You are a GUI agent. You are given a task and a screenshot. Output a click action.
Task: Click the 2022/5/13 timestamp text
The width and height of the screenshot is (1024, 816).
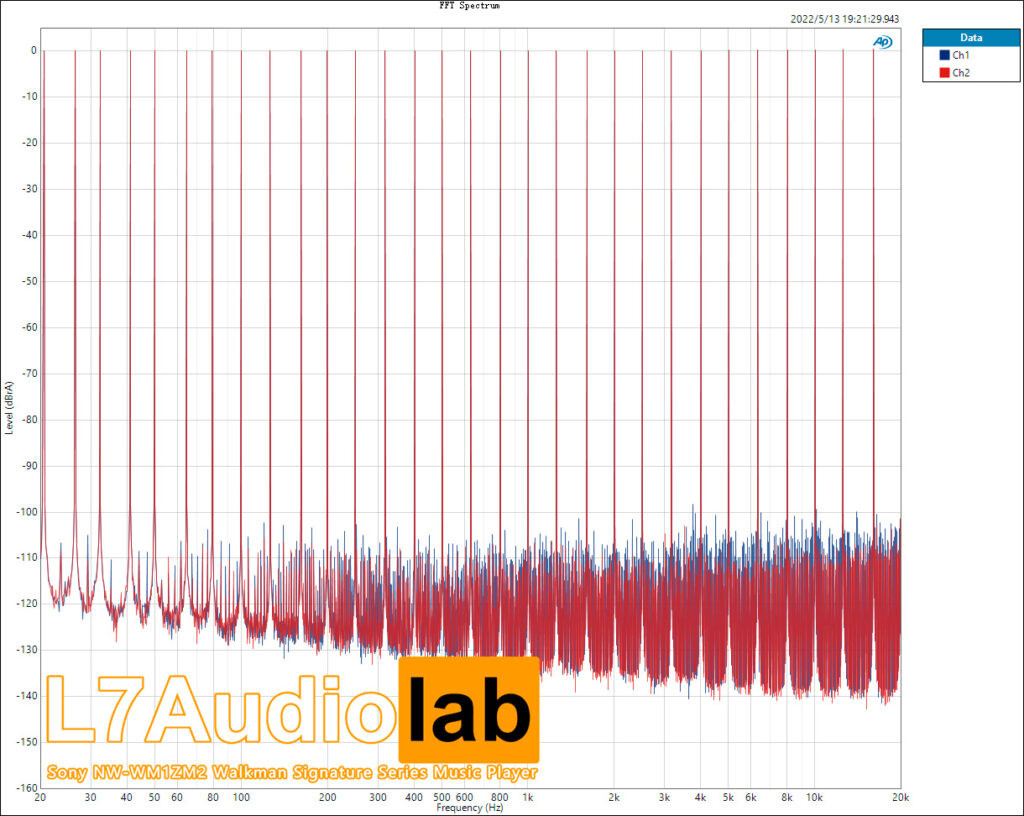click(844, 19)
